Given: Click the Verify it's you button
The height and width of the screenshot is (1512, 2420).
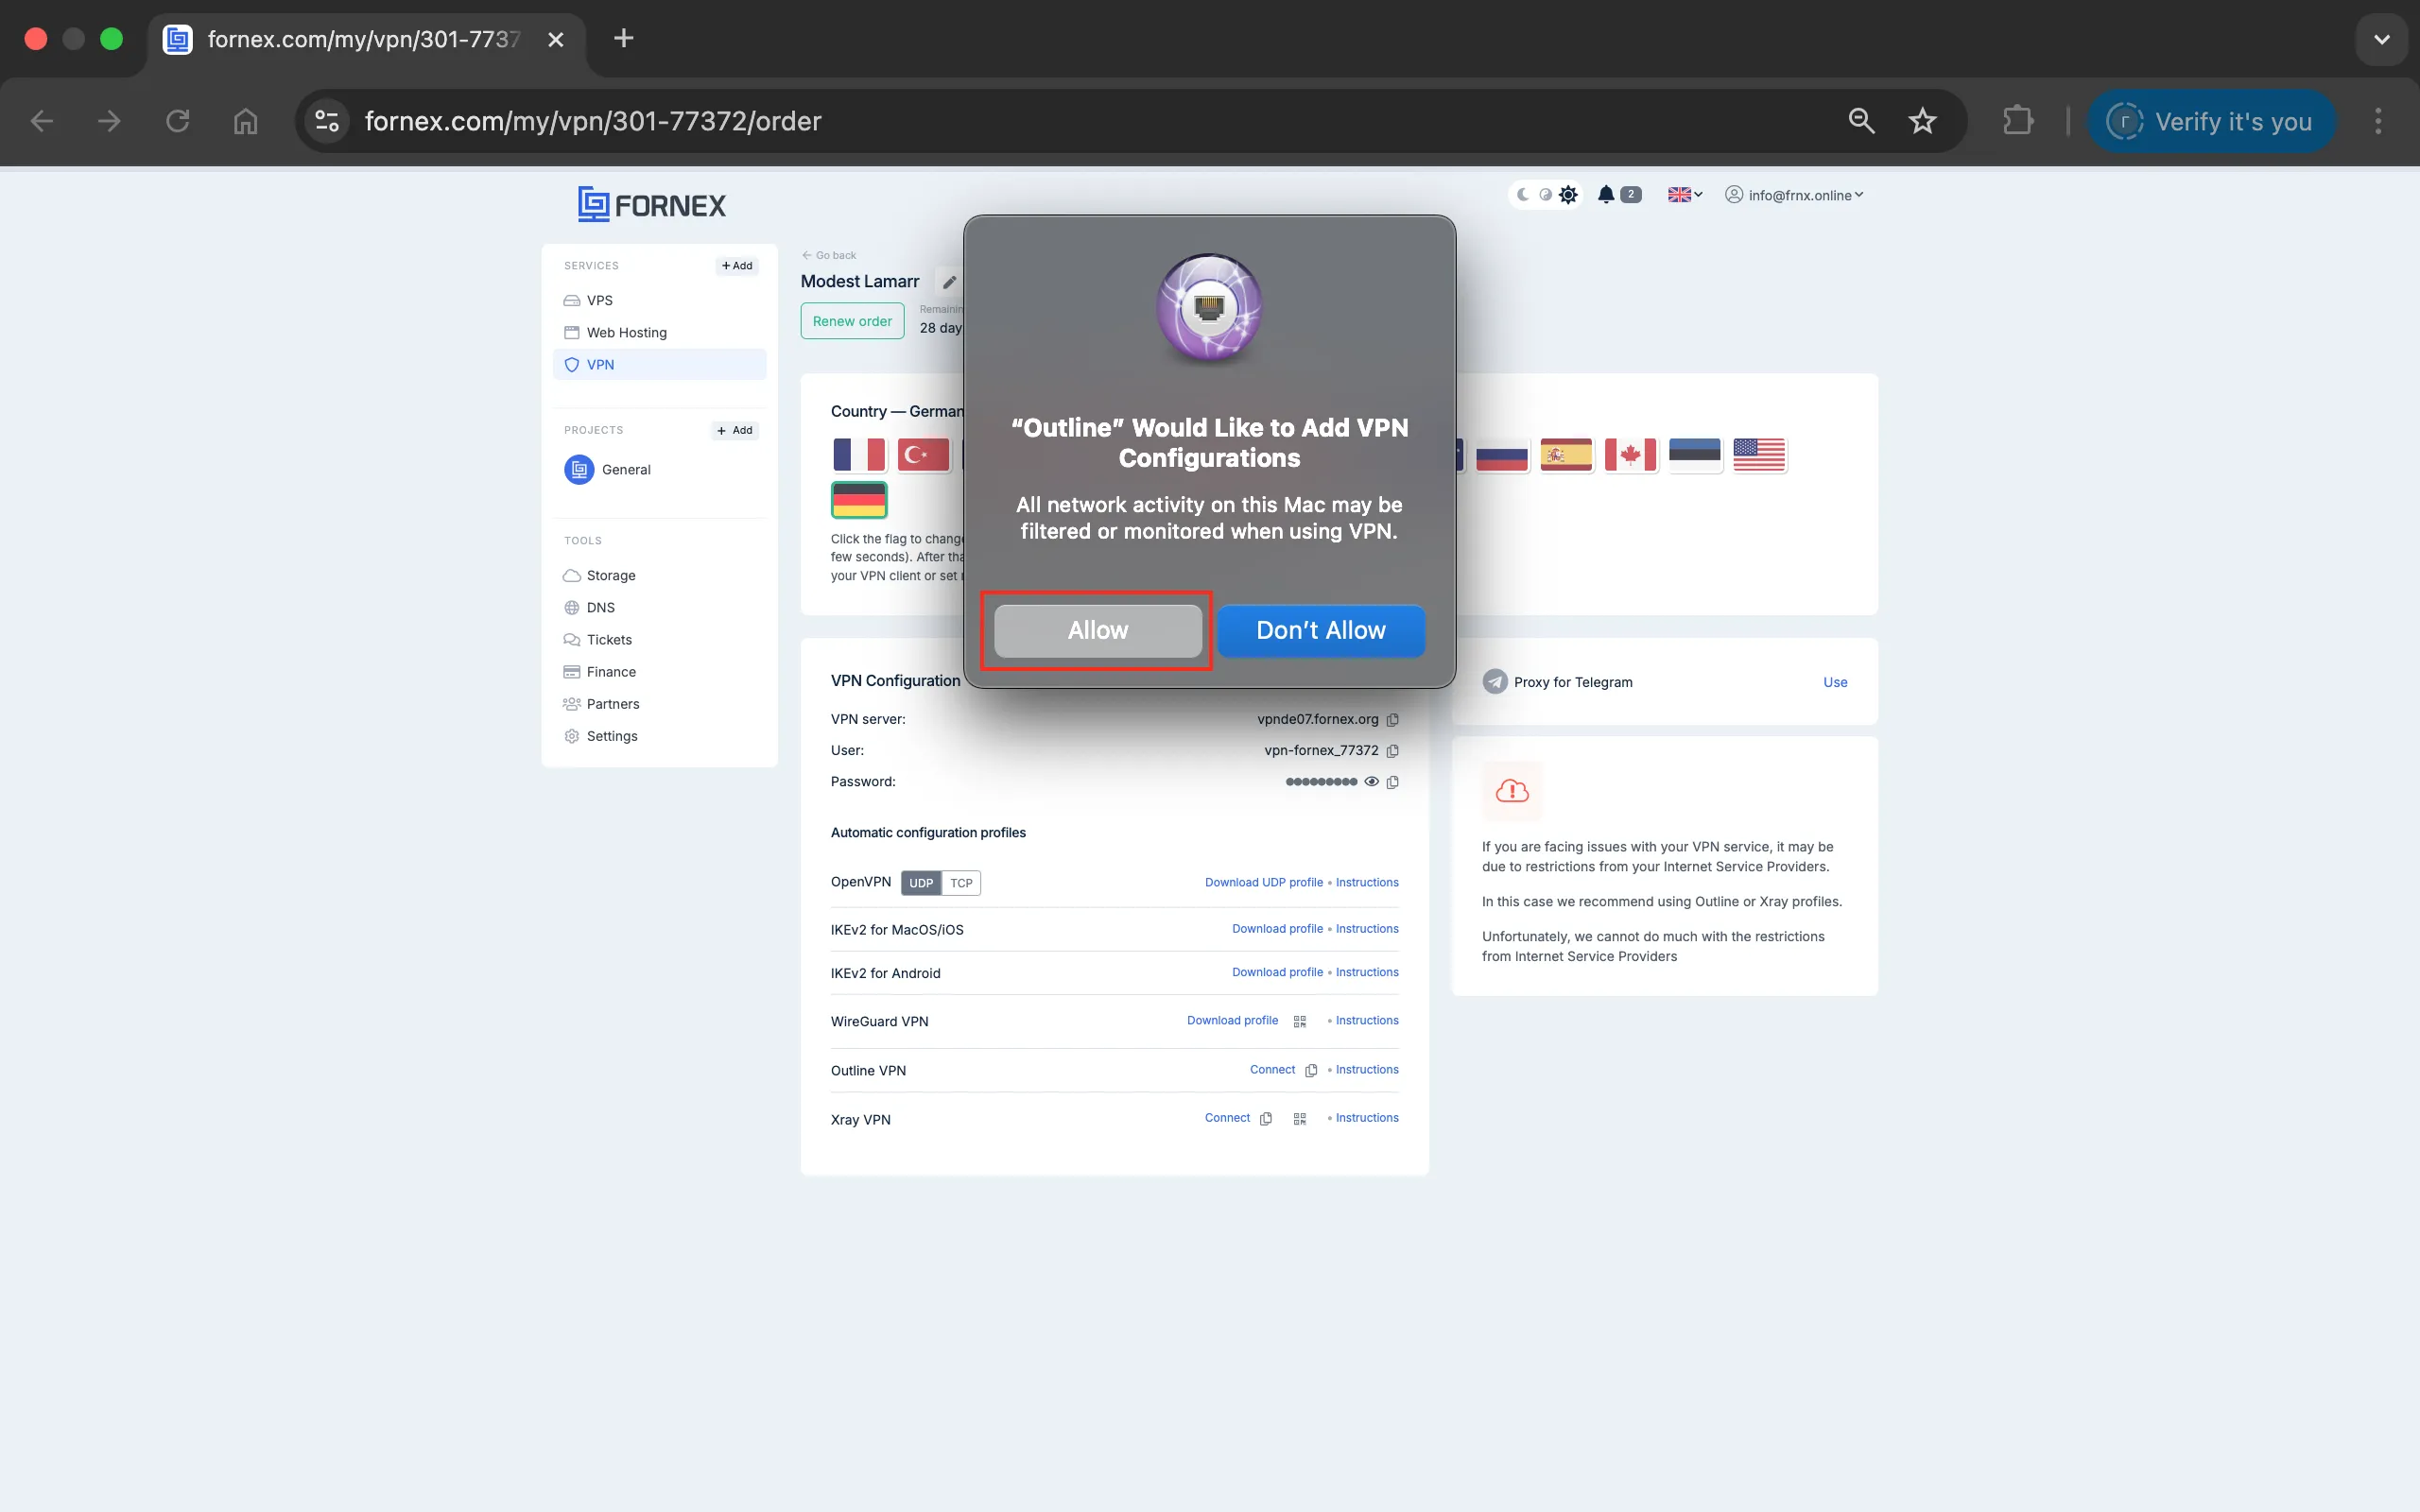Looking at the screenshot, I should 2211,121.
